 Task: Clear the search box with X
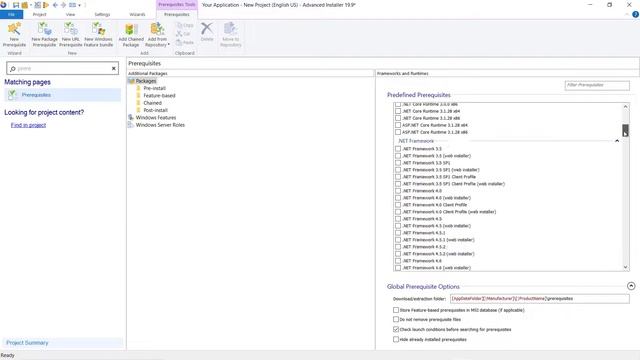(x=114, y=69)
